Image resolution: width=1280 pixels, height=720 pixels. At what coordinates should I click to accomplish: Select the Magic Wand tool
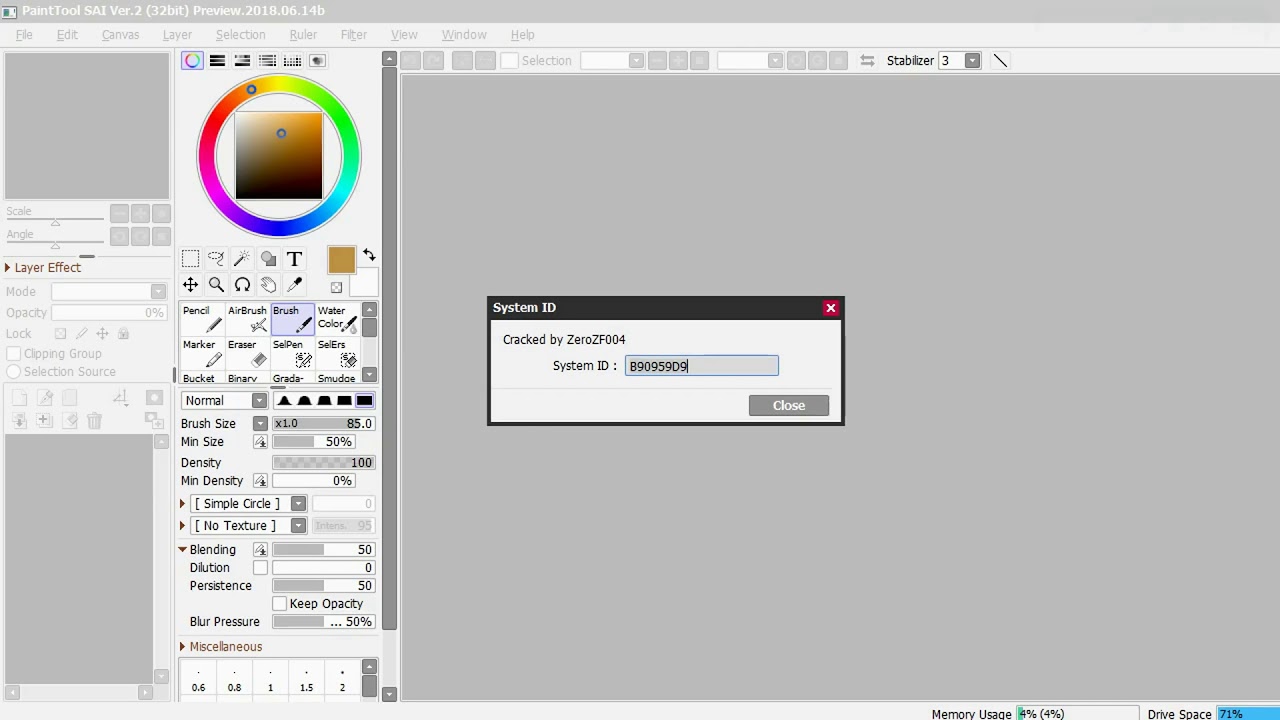[242, 259]
